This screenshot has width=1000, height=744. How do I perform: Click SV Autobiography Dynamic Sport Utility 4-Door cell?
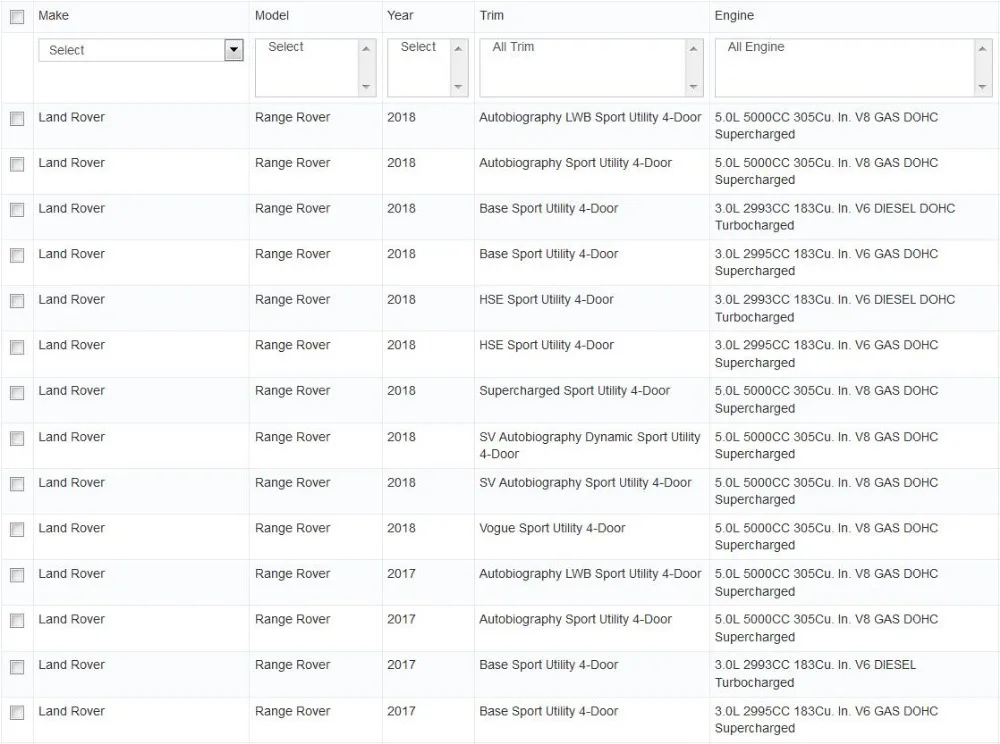click(590, 445)
